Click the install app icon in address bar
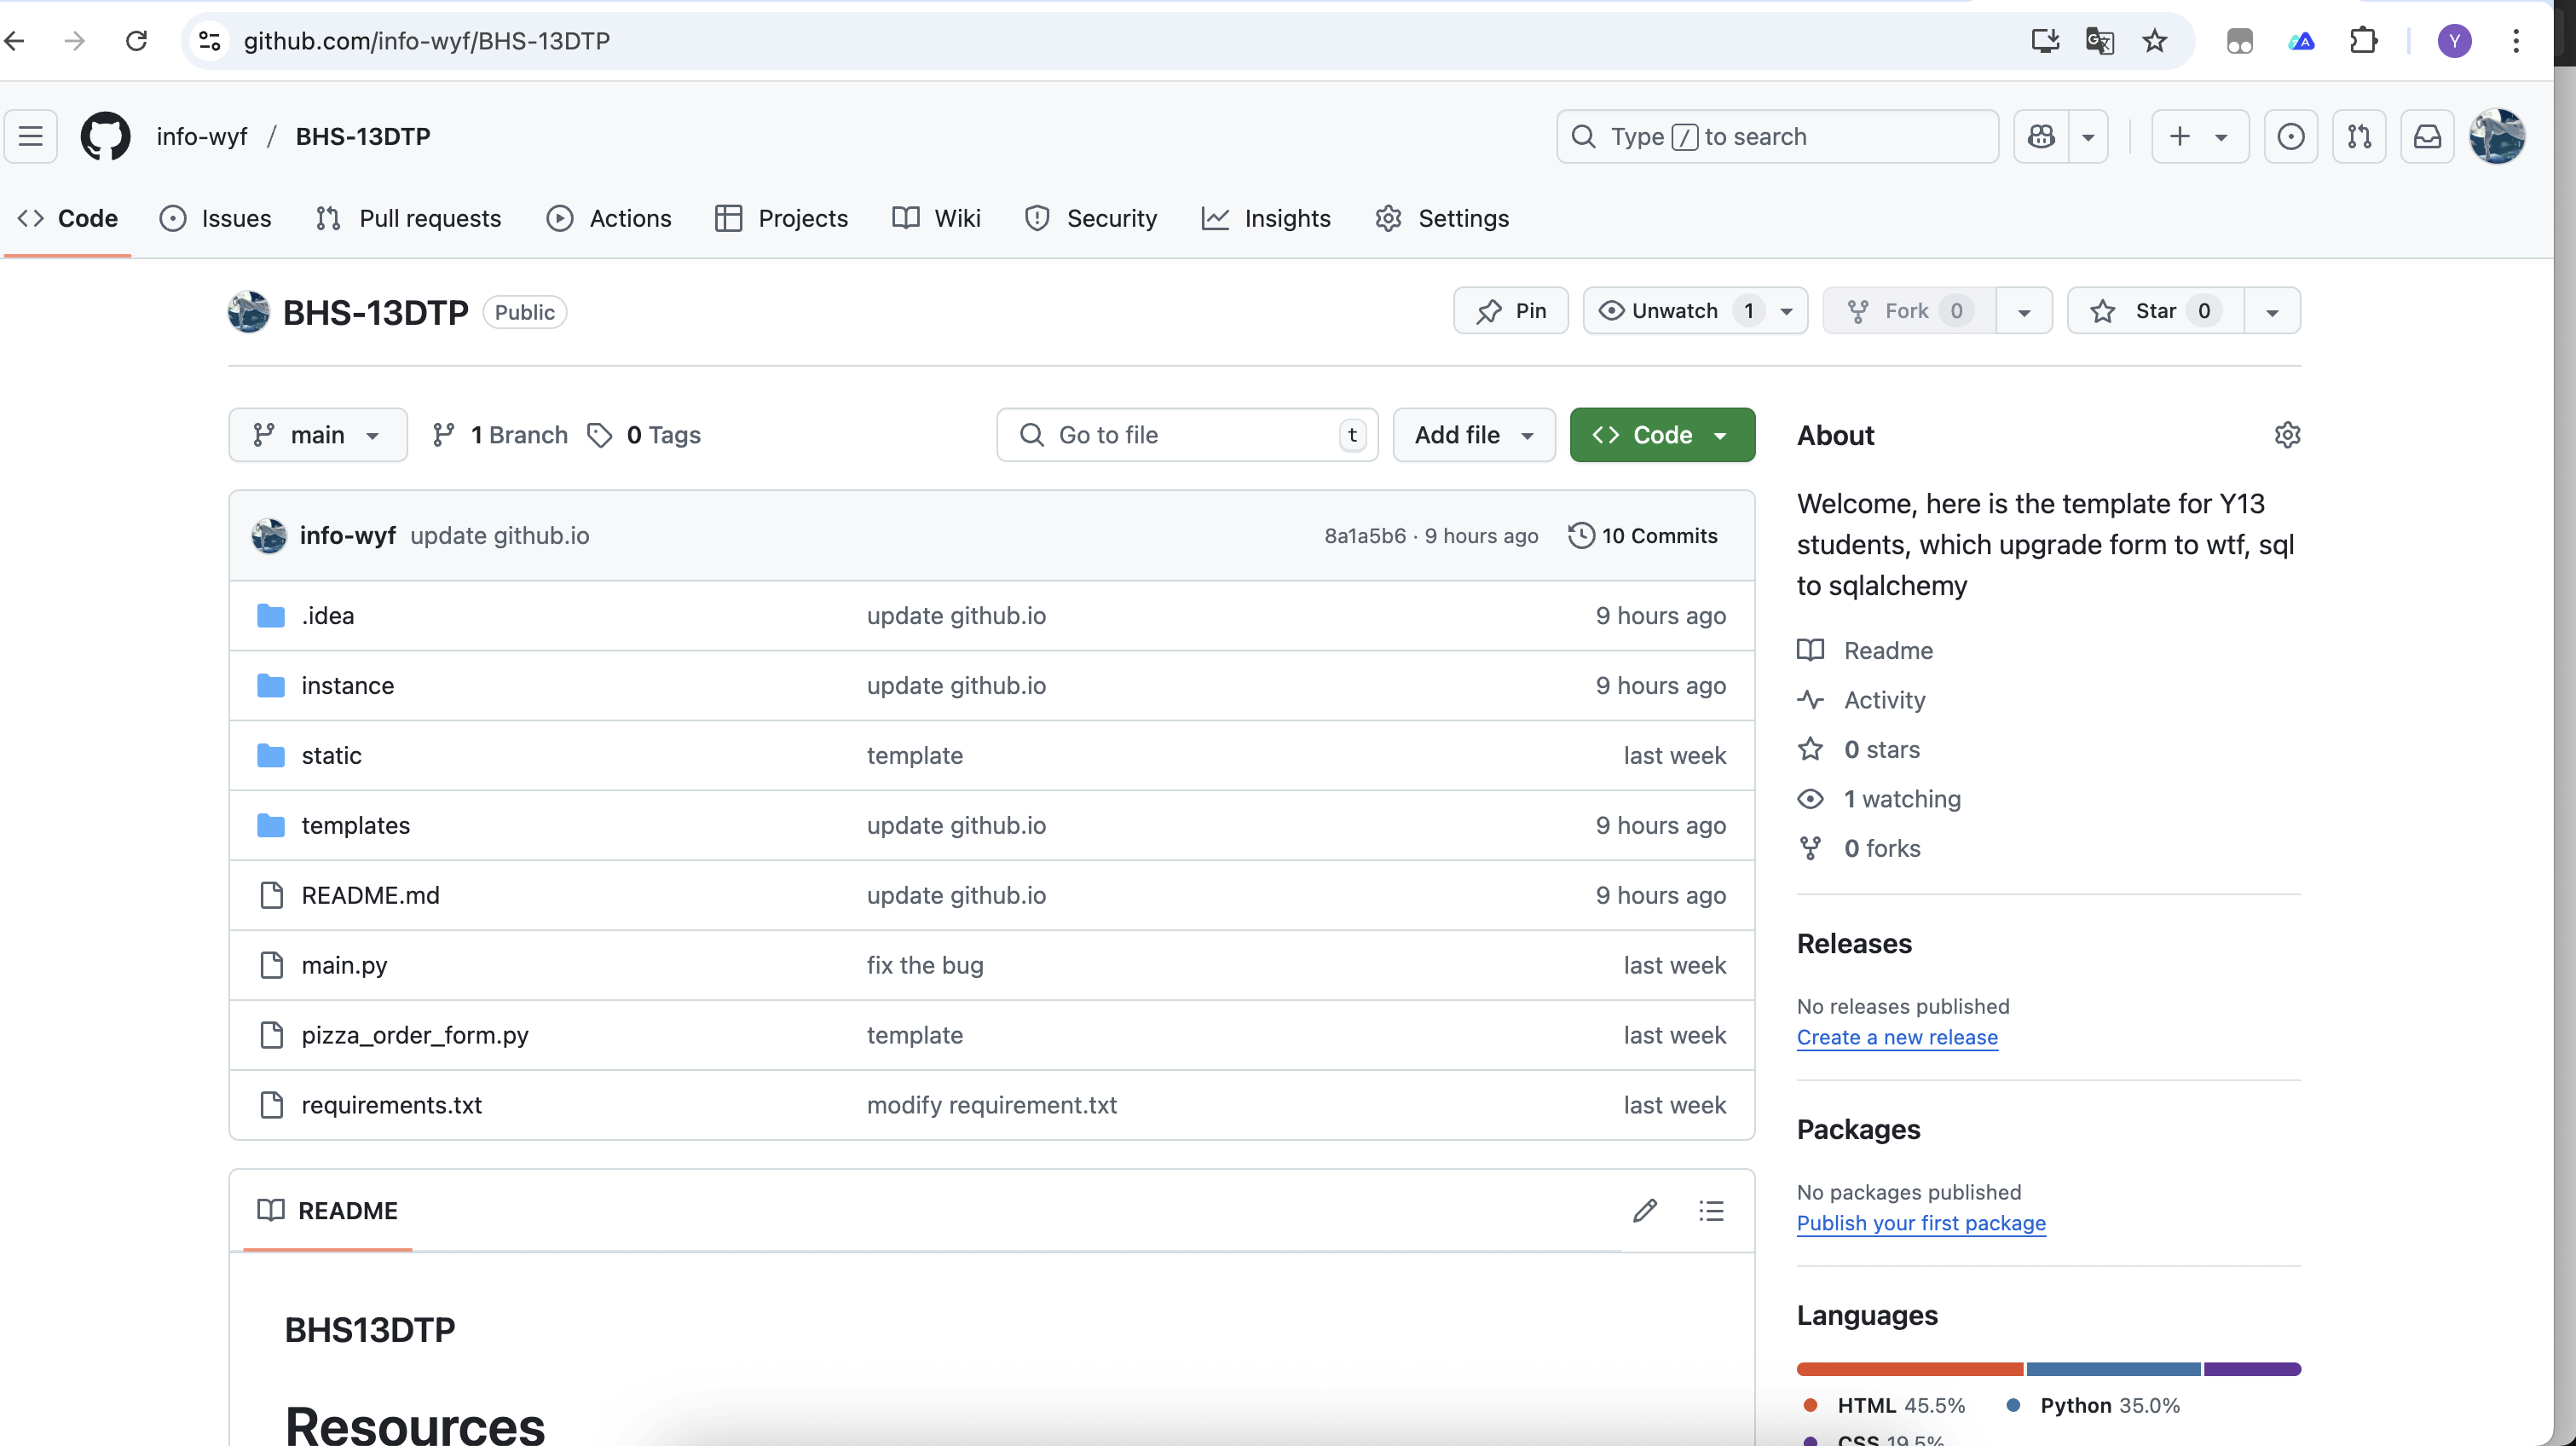 [2045, 41]
